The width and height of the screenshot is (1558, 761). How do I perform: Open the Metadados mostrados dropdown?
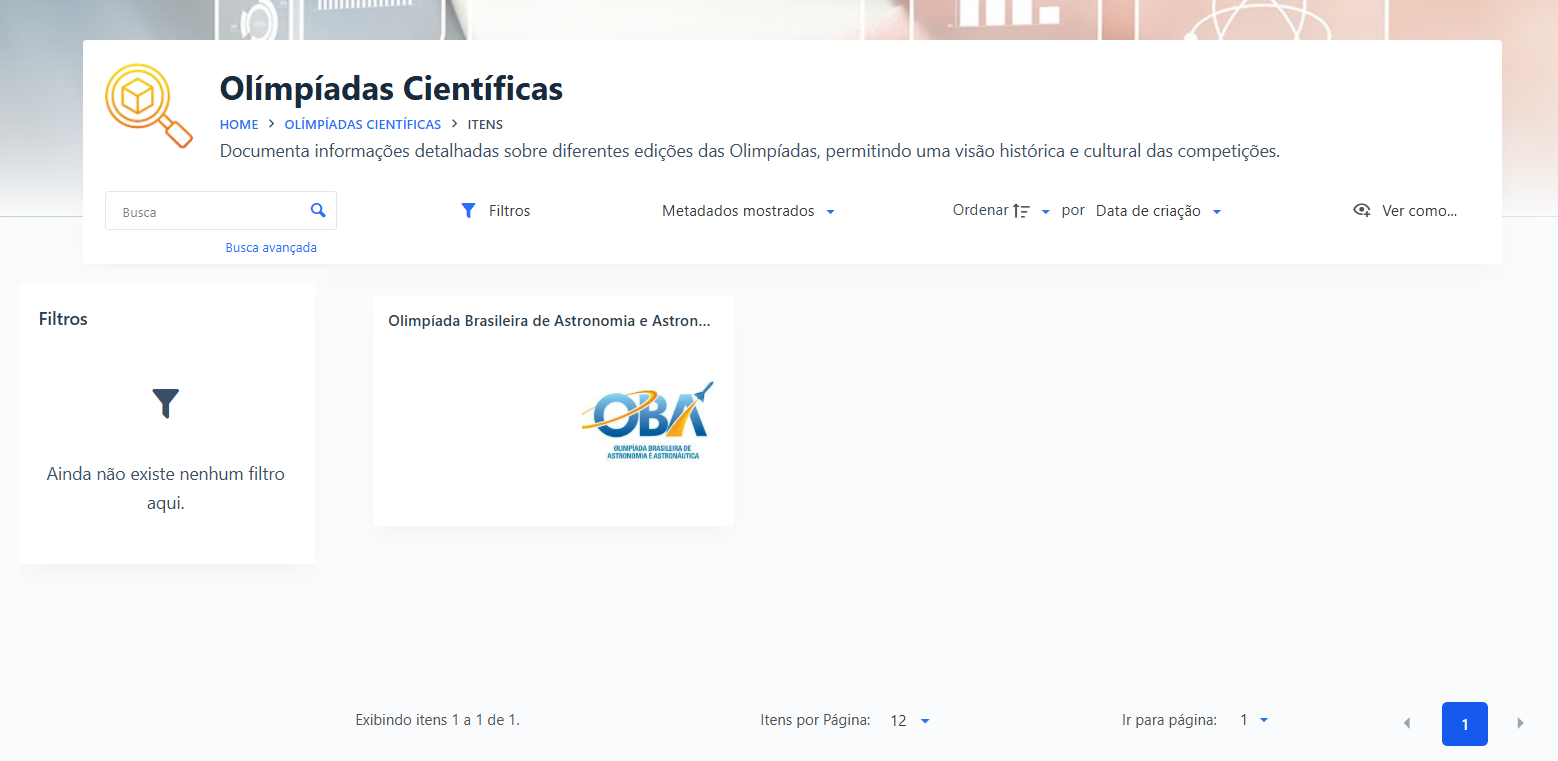click(x=748, y=211)
